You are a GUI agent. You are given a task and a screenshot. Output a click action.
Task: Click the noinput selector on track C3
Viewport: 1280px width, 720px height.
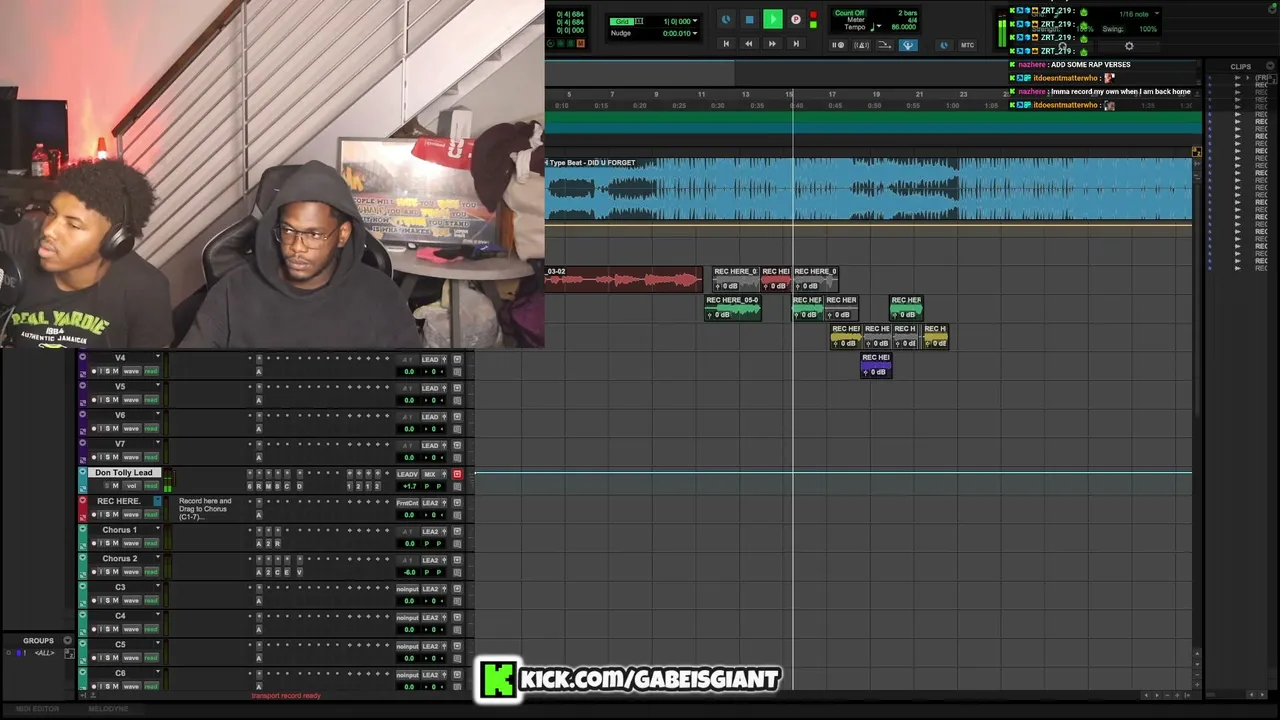pyautogui.click(x=407, y=589)
